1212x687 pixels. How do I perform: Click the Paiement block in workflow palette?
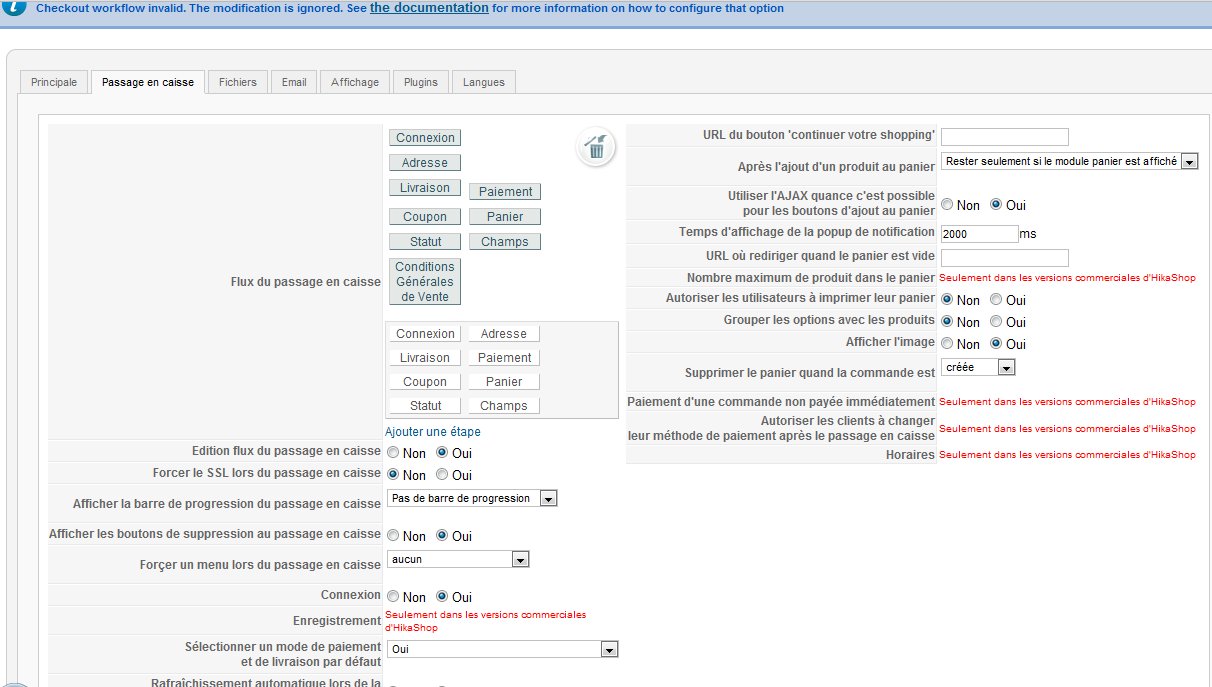coord(505,192)
